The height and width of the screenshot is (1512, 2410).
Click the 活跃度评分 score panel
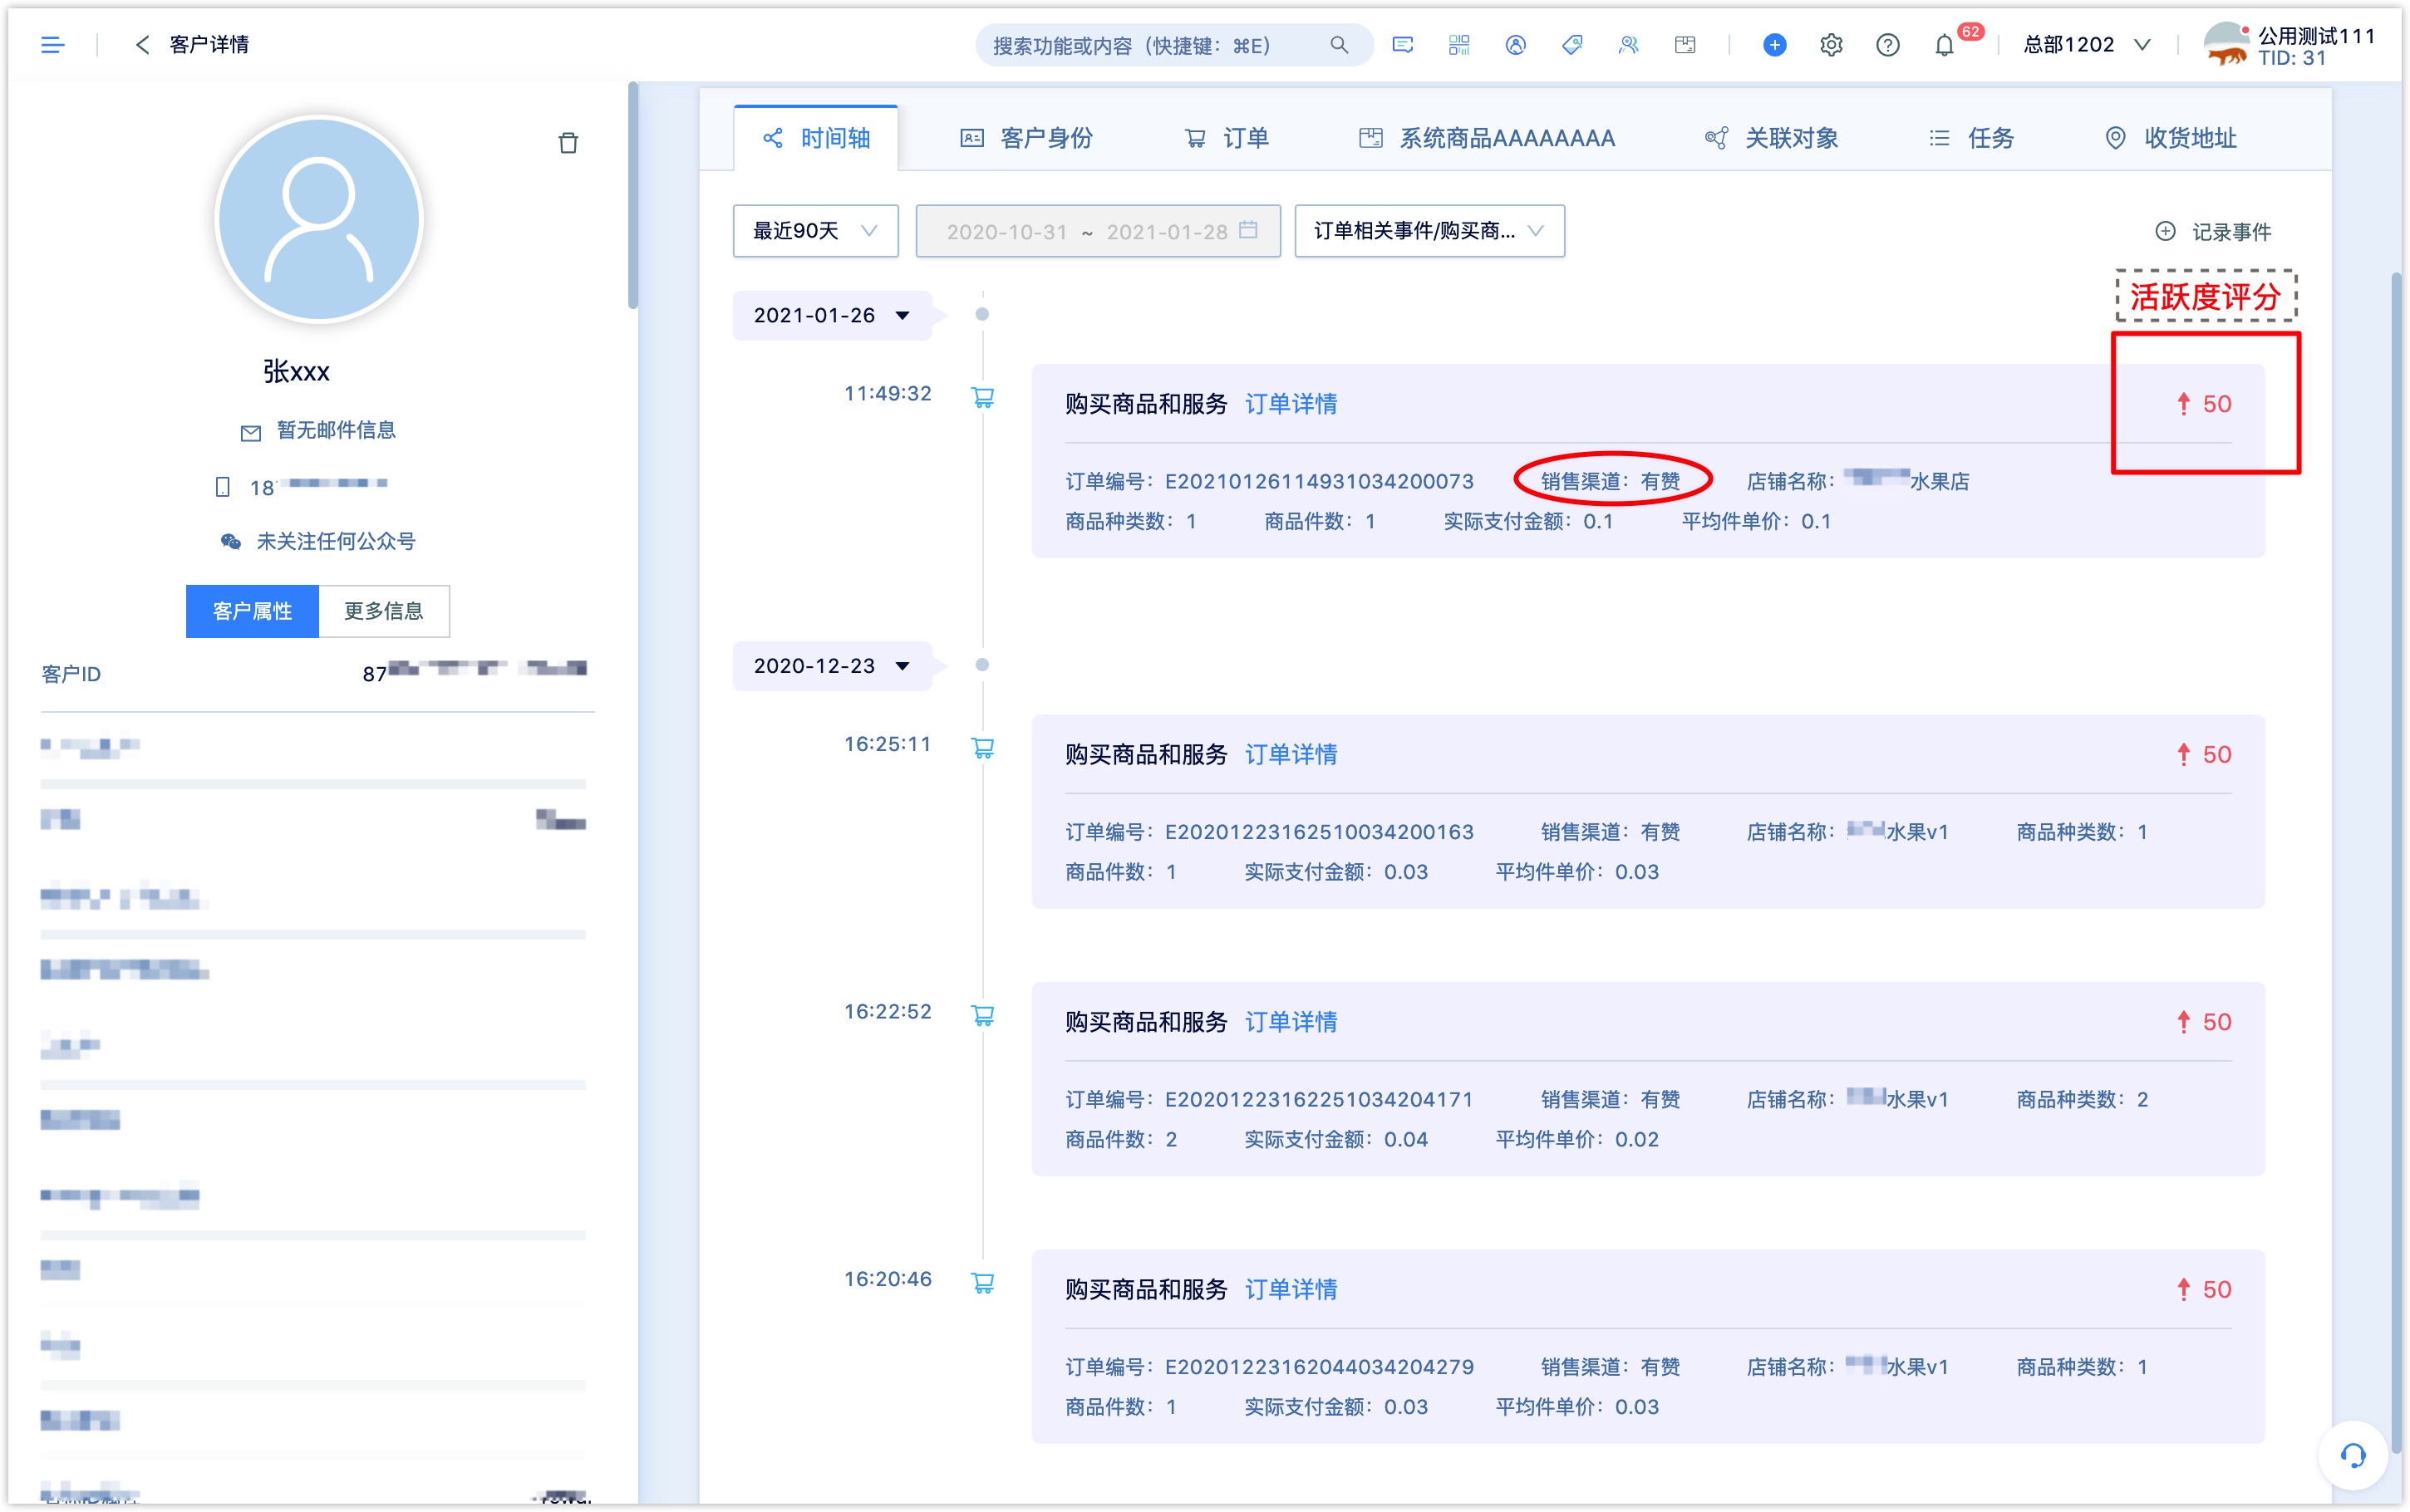2205,400
